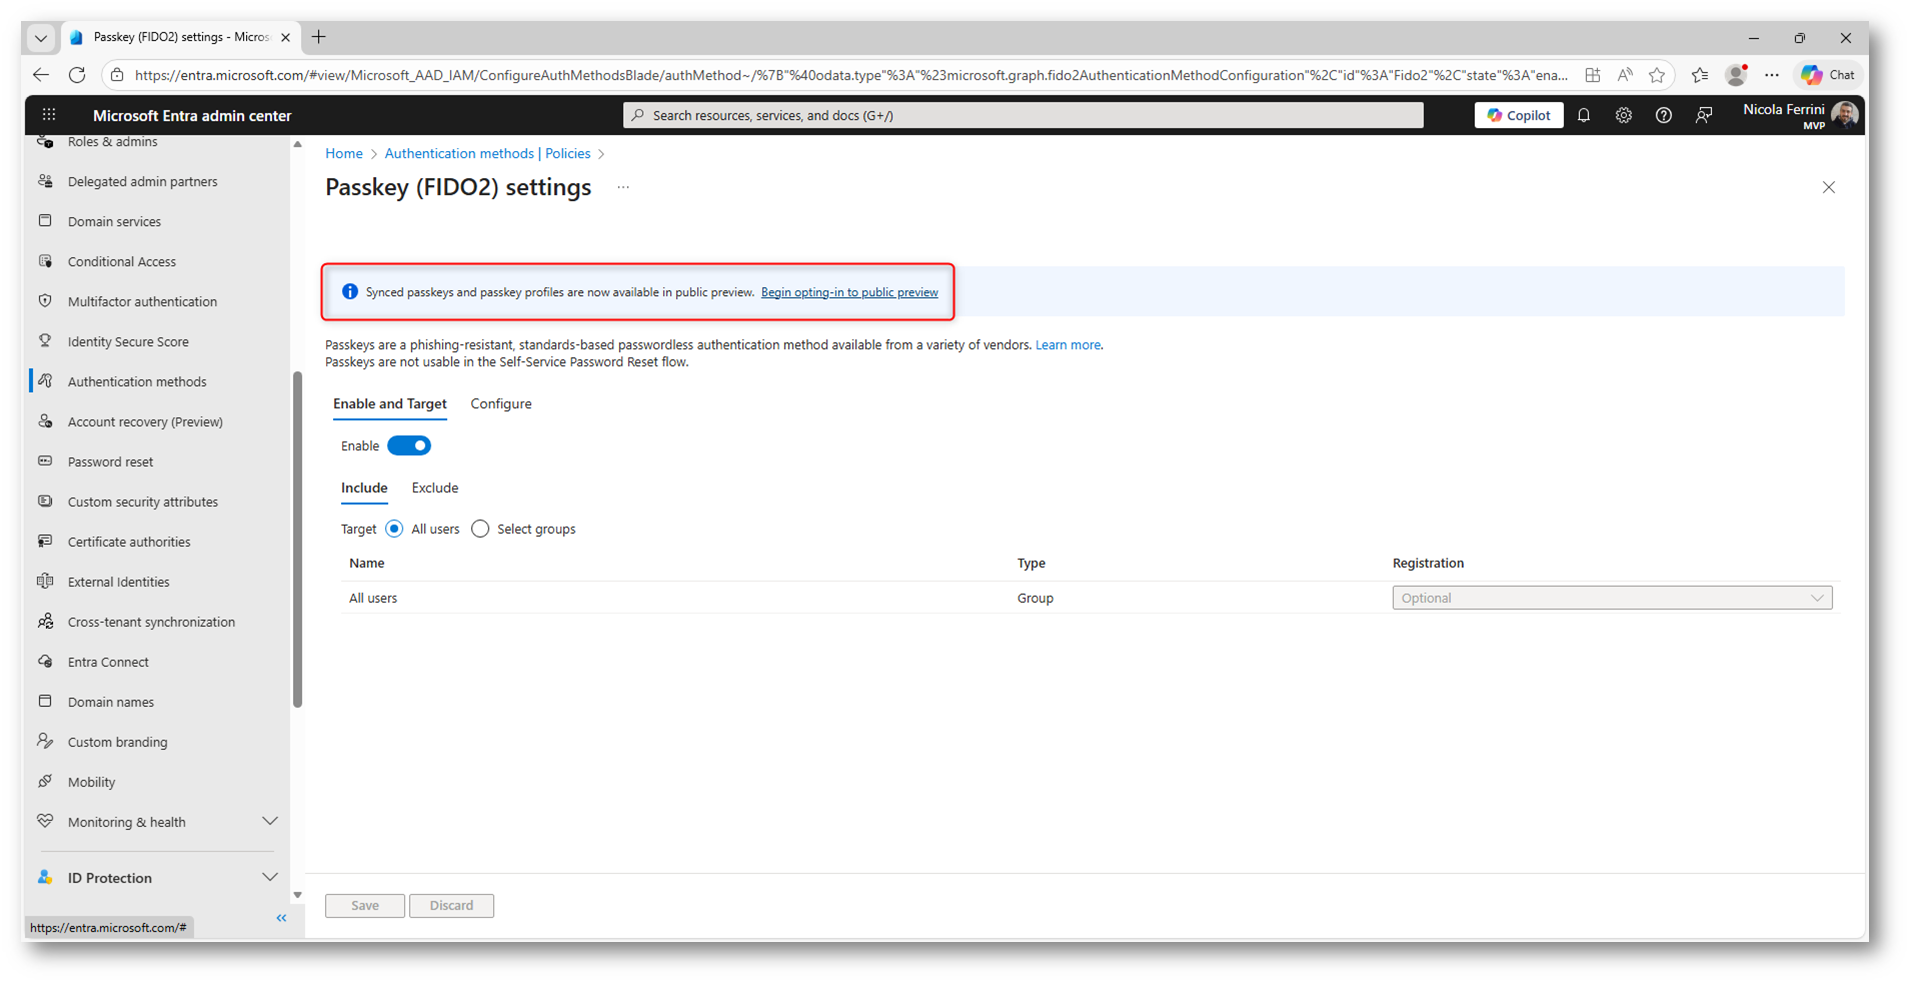1911x984 pixels.
Task: Toggle the passkey Enable switch
Action: [x=409, y=446]
